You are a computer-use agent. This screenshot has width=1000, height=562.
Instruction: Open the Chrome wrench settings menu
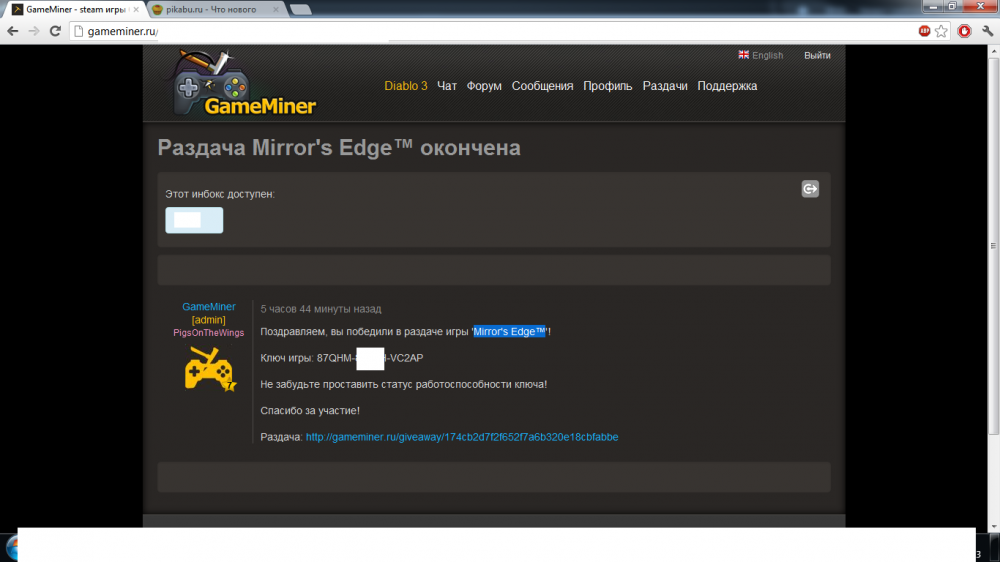click(x=987, y=31)
